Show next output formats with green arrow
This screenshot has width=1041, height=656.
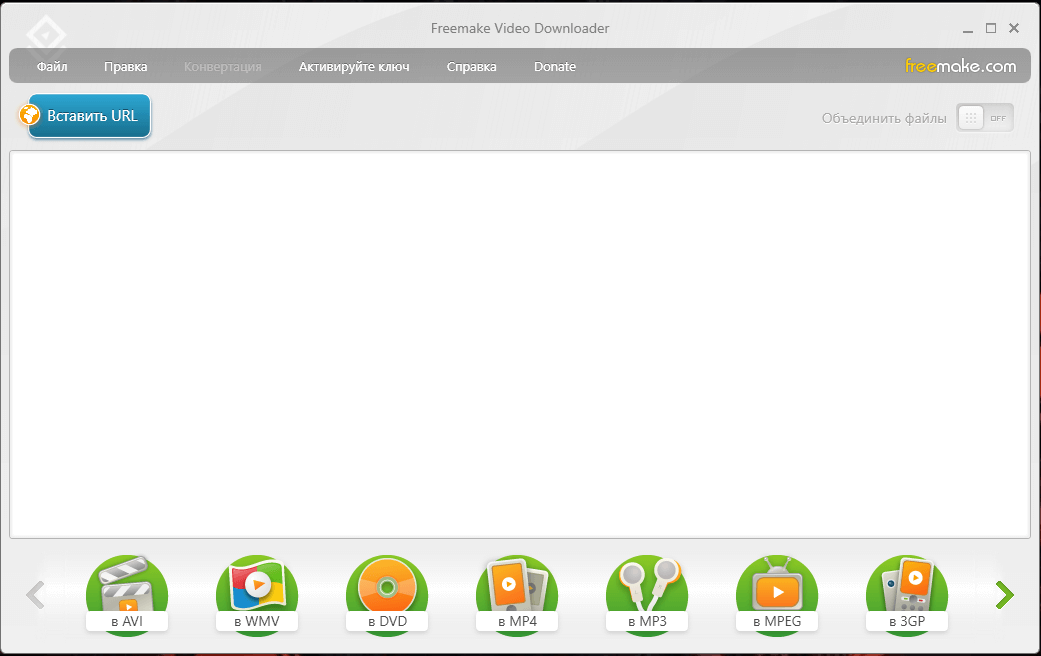point(1004,595)
